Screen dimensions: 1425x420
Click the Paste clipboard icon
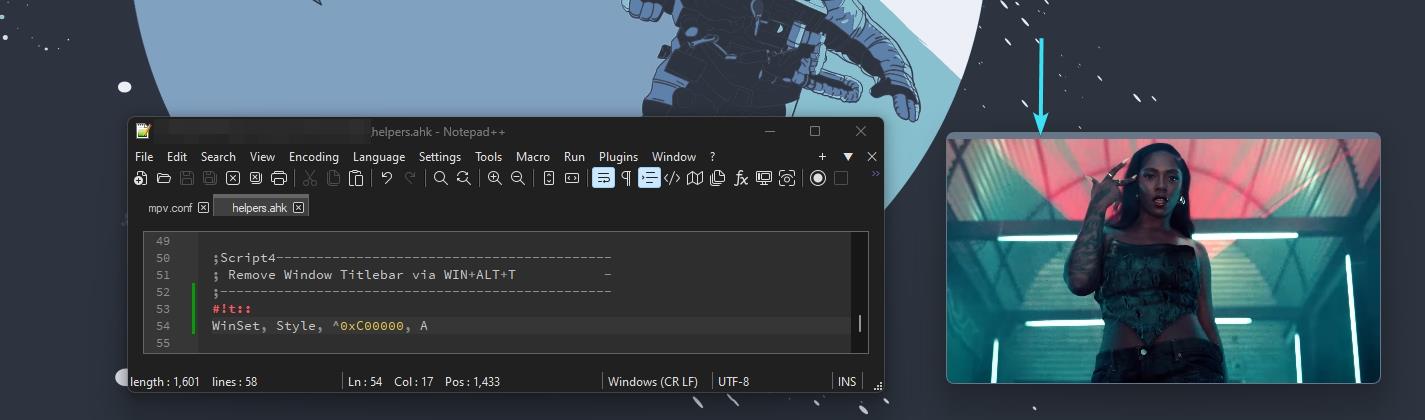(x=356, y=178)
